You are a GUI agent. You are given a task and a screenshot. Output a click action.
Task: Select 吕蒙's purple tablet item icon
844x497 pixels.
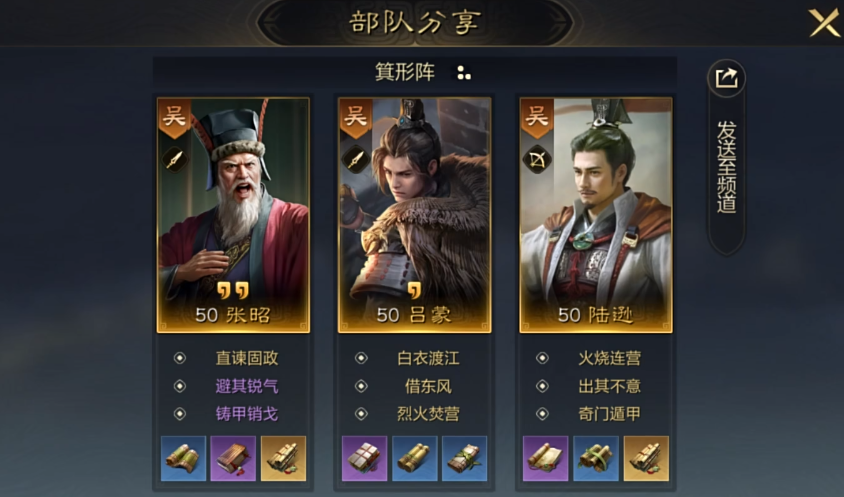point(364,459)
